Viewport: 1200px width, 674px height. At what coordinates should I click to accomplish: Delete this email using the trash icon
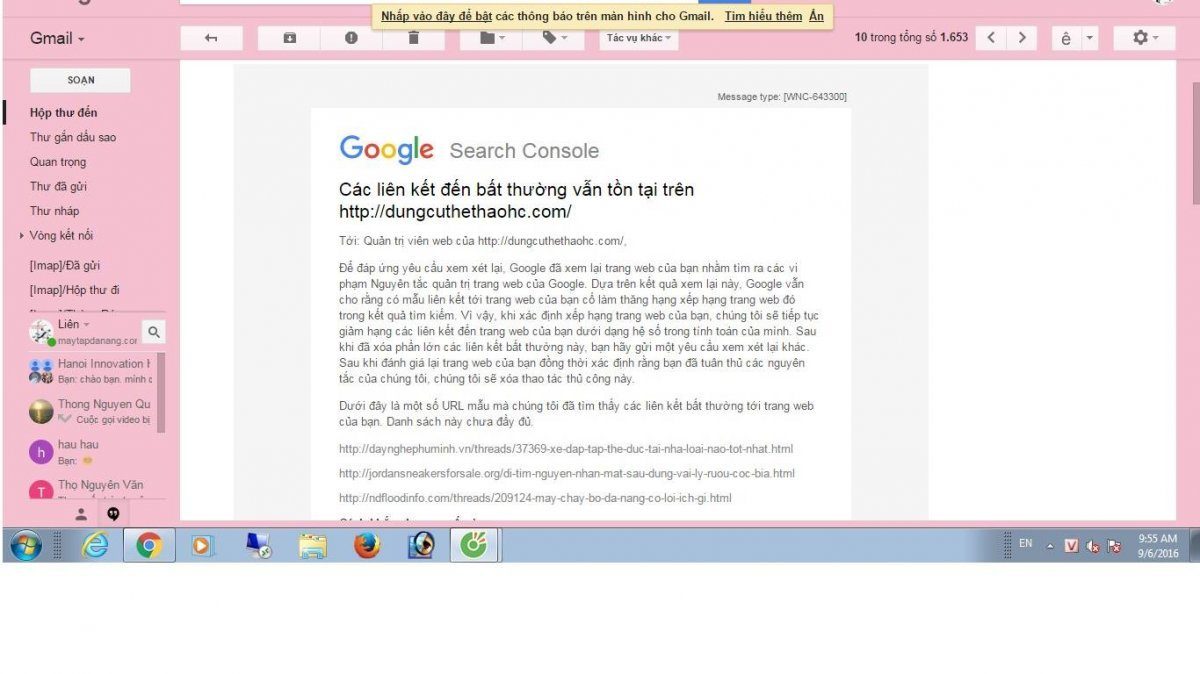tap(413, 38)
